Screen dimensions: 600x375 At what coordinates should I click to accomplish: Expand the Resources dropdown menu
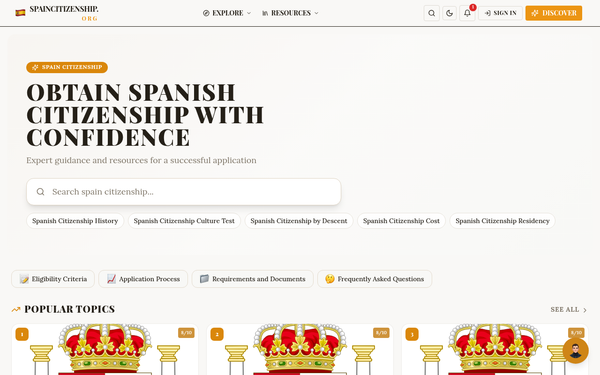point(290,13)
